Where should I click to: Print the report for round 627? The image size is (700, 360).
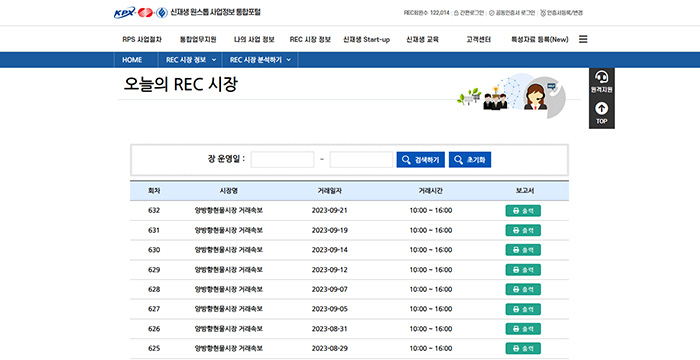(x=523, y=309)
